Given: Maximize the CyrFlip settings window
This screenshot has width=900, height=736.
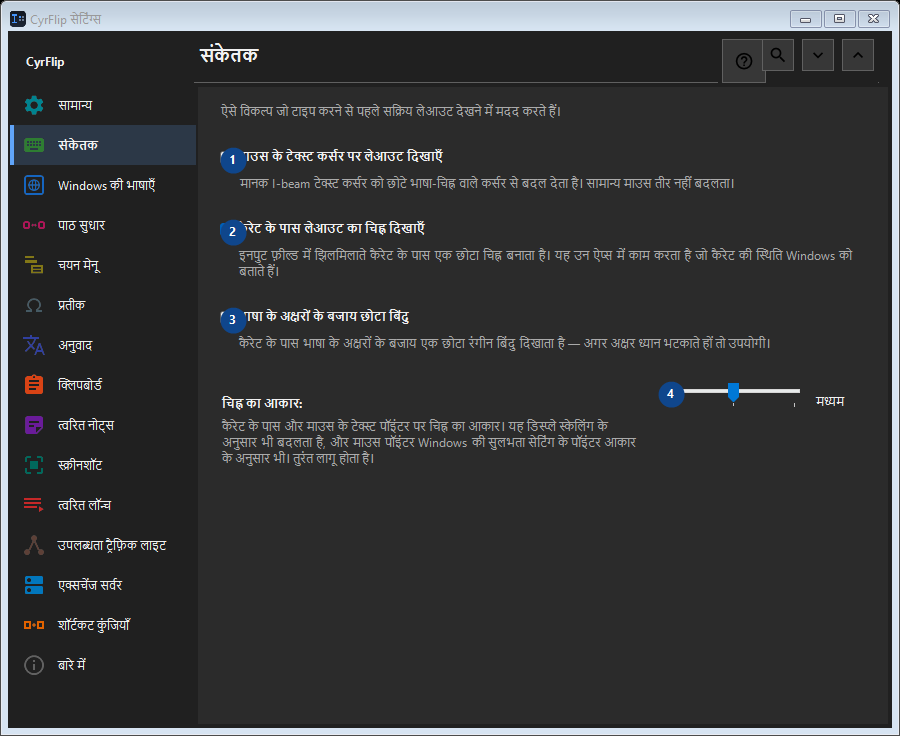Looking at the screenshot, I should click(x=840, y=19).
